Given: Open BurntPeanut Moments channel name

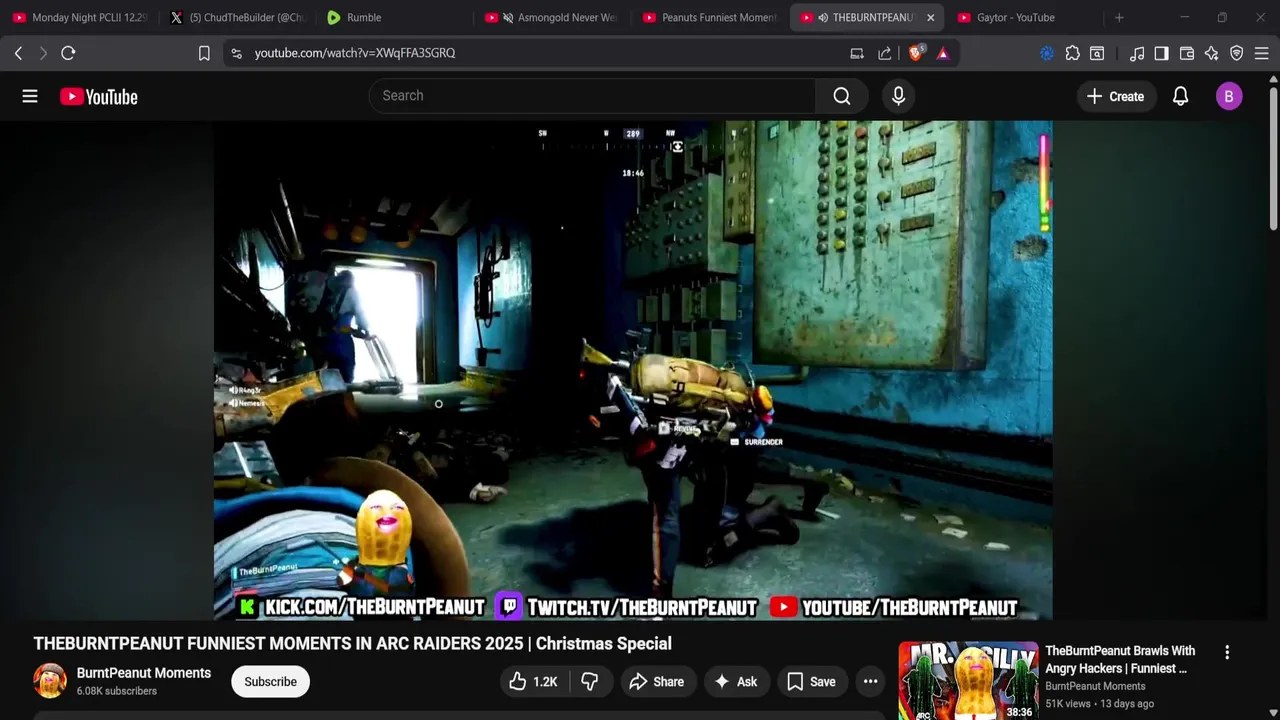Looking at the screenshot, I should pyautogui.click(x=144, y=673).
